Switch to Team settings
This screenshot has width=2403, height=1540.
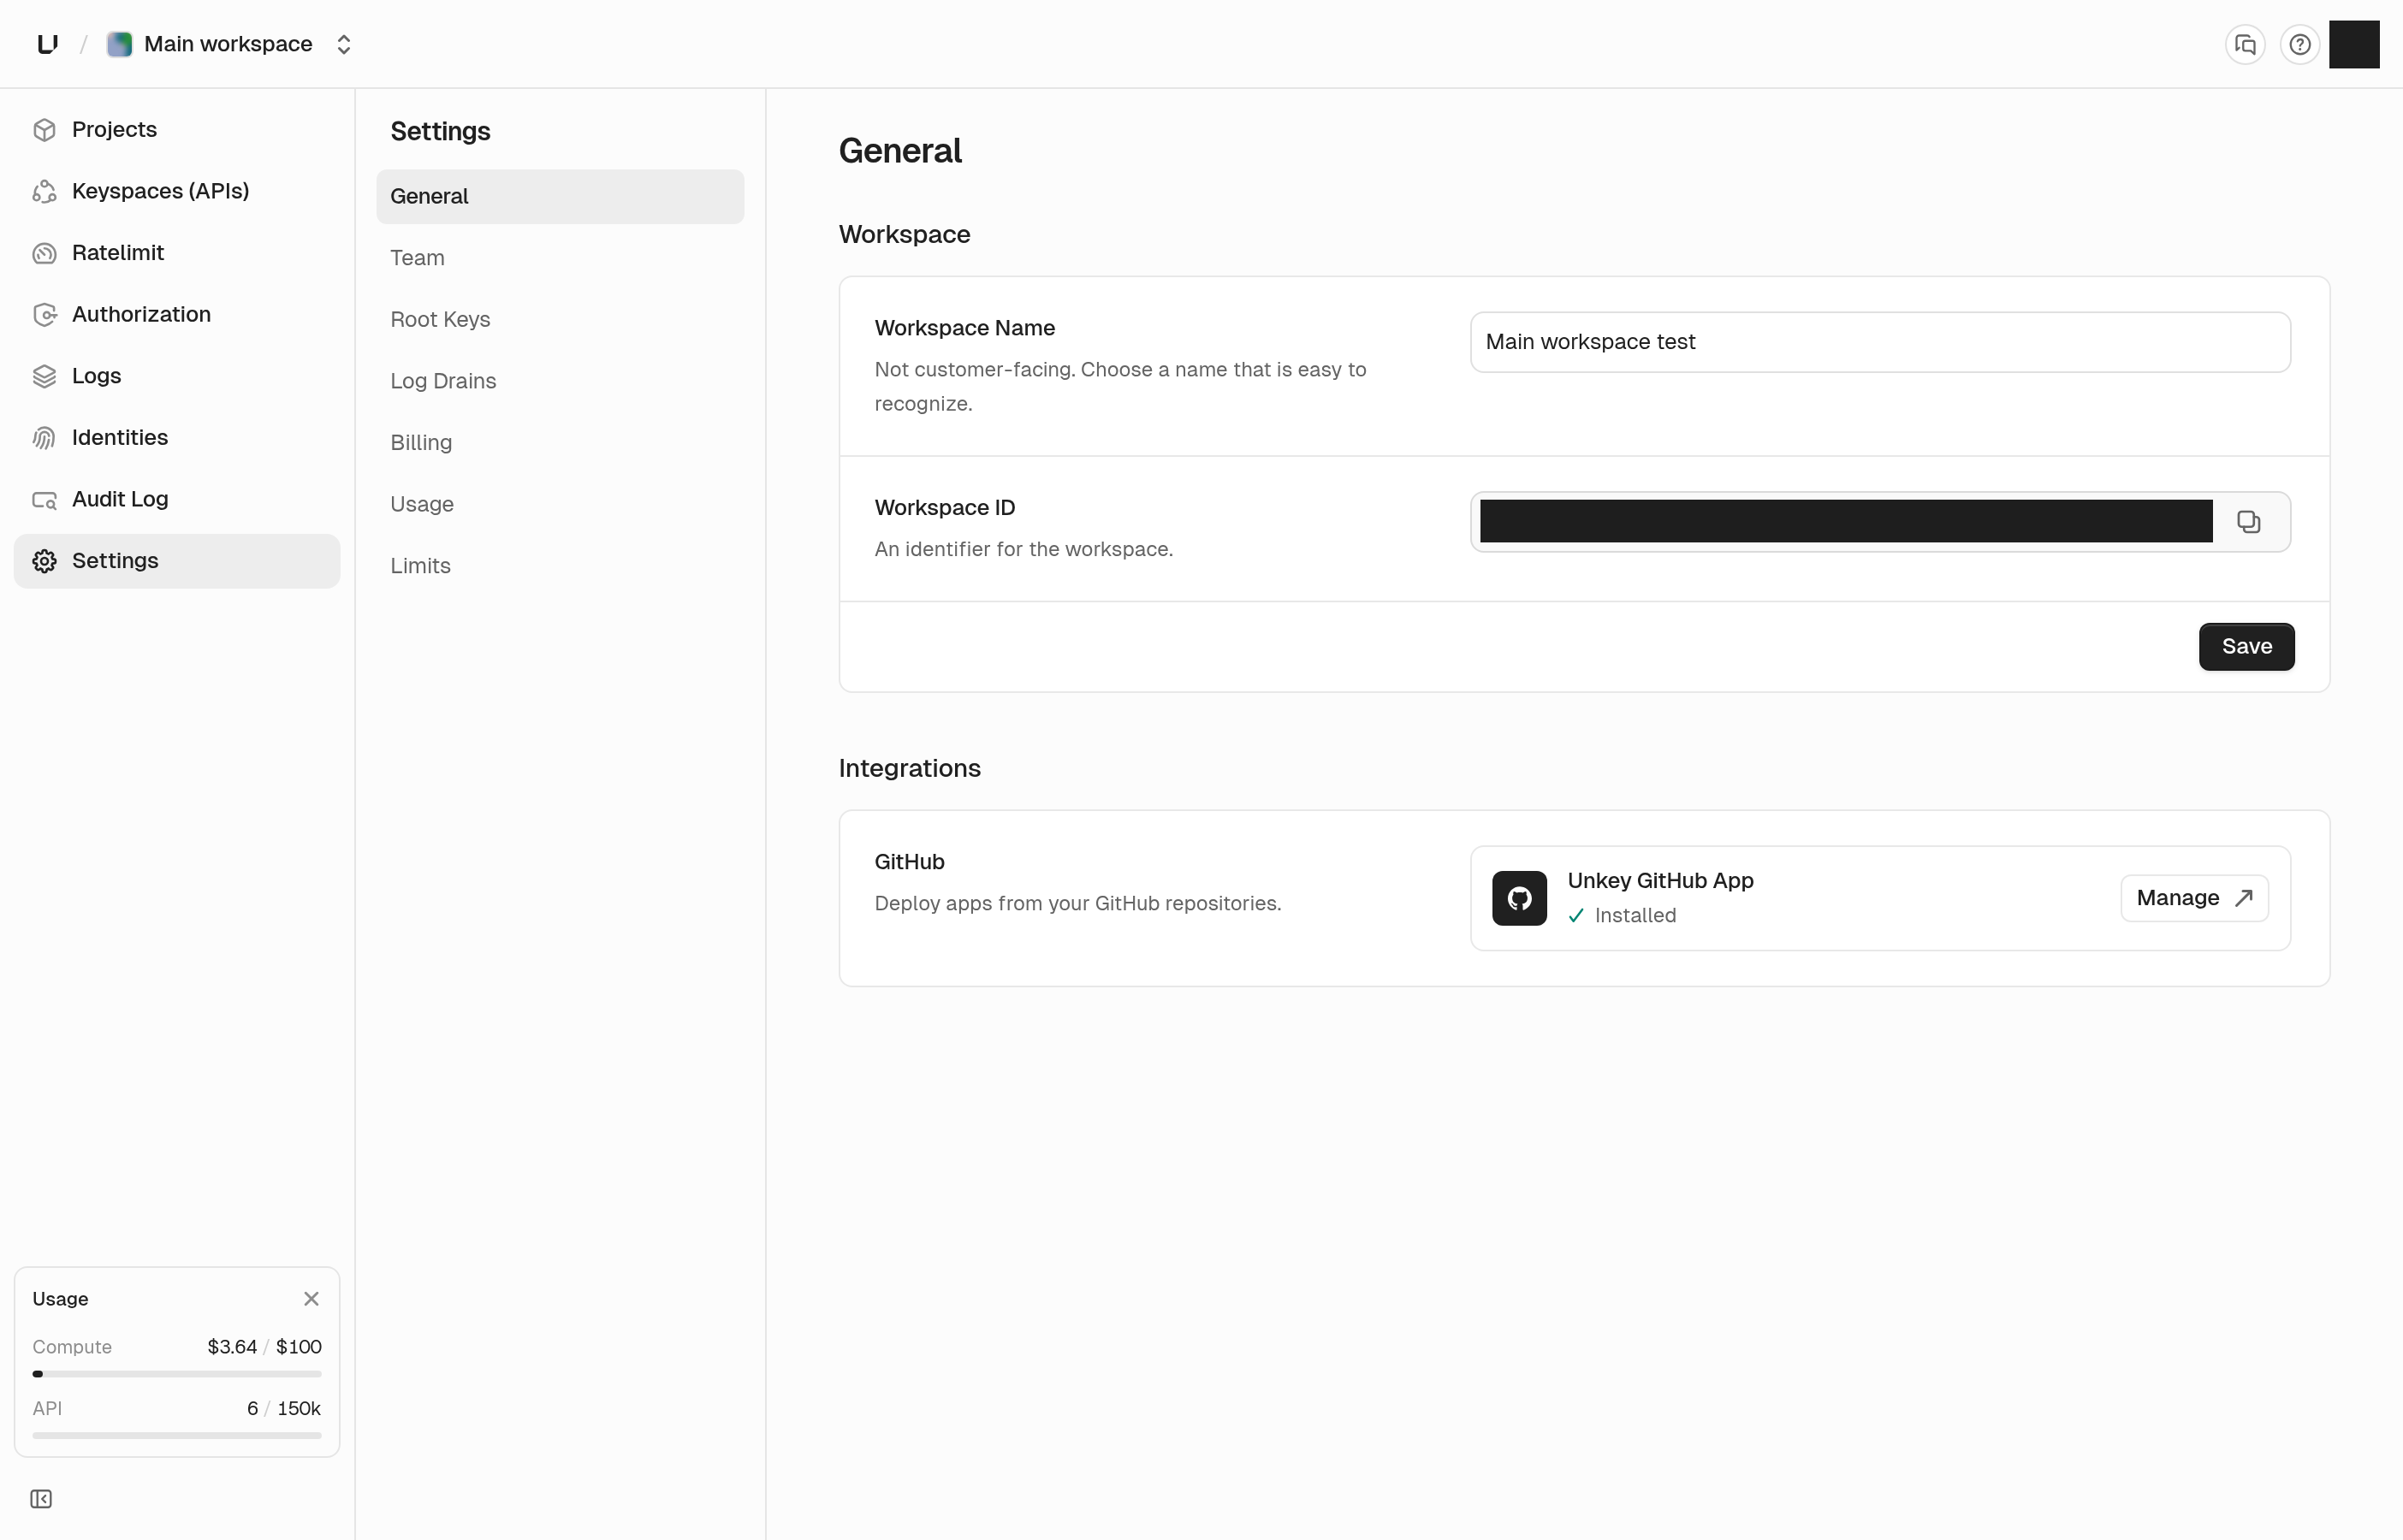[560, 258]
